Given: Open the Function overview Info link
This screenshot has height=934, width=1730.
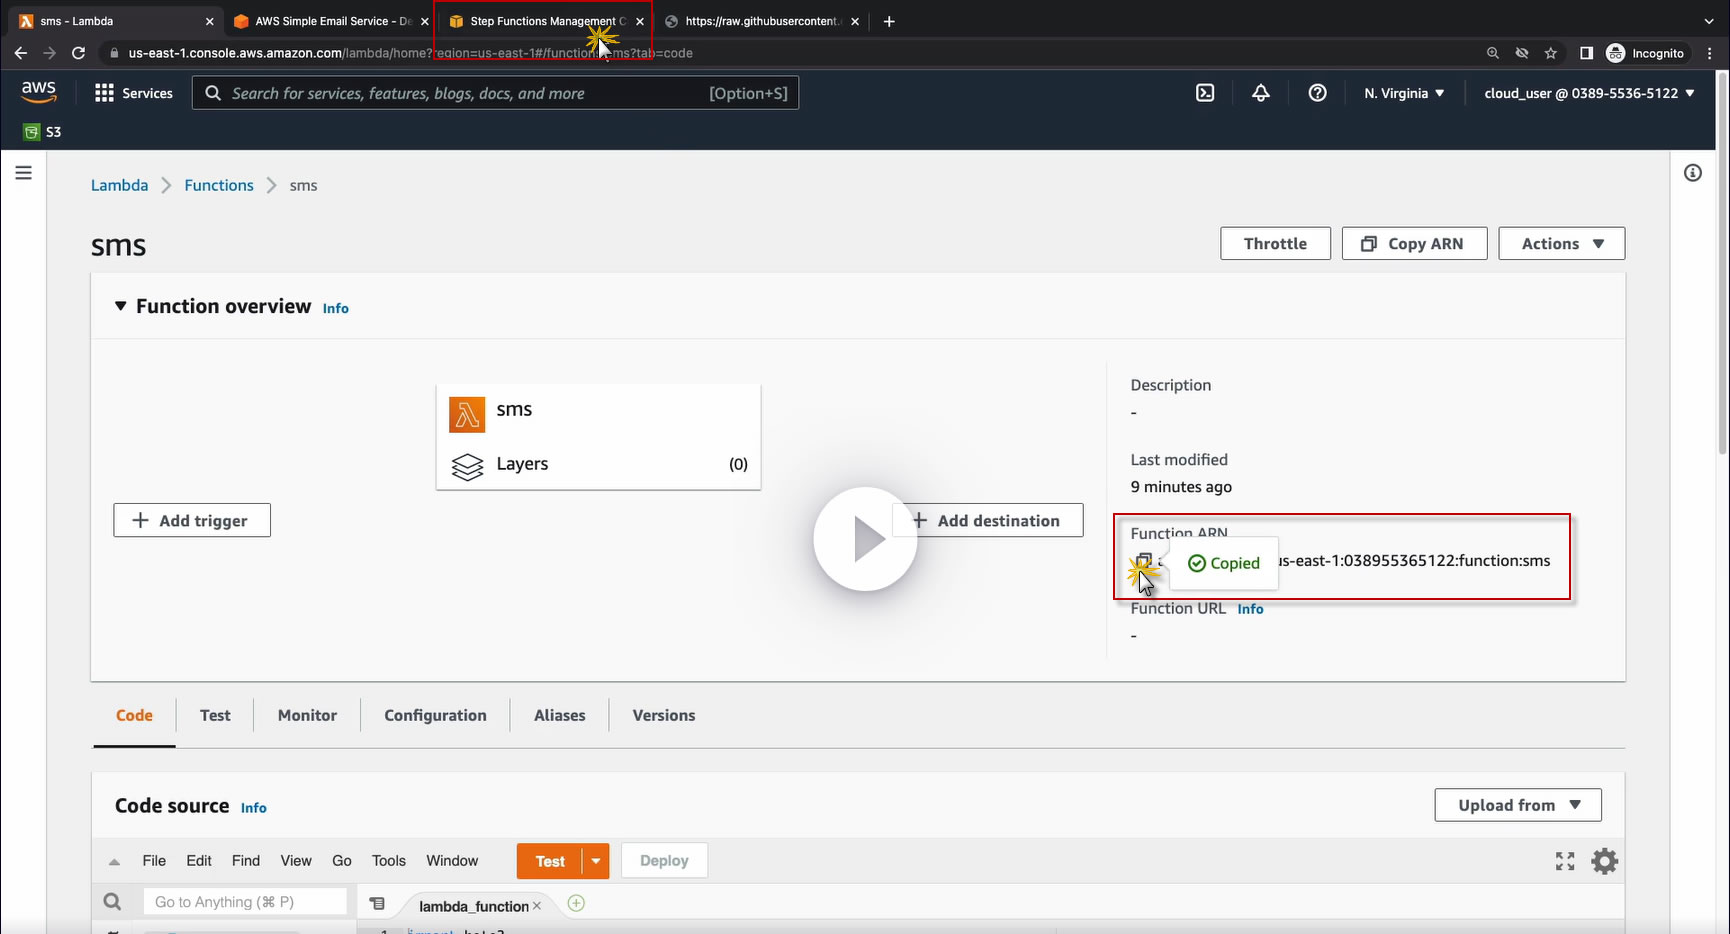Looking at the screenshot, I should [336, 308].
